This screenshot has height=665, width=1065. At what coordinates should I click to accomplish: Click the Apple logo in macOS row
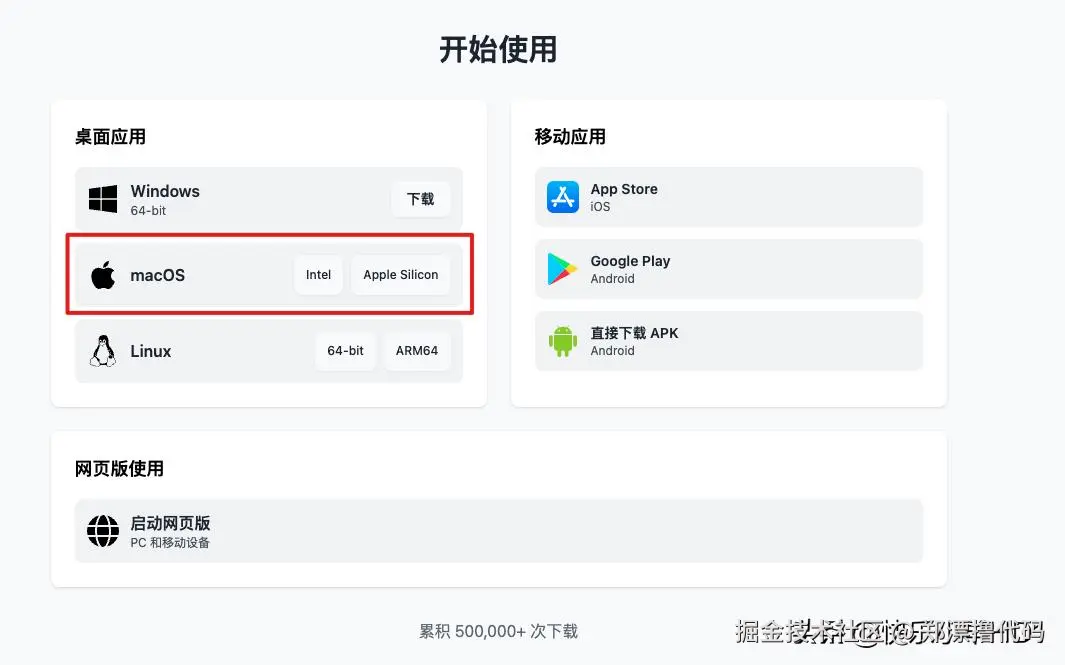click(103, 274)
